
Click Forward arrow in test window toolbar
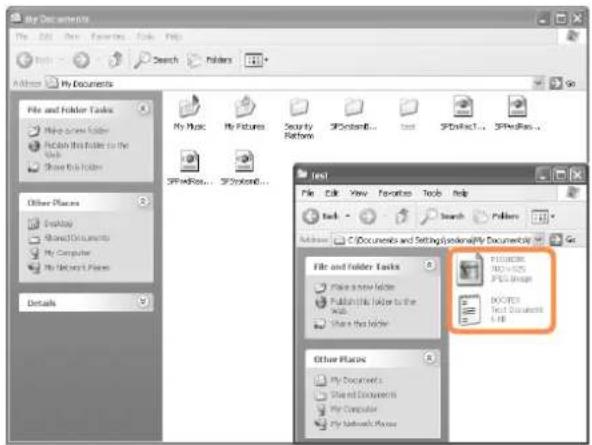pos(368,216)
